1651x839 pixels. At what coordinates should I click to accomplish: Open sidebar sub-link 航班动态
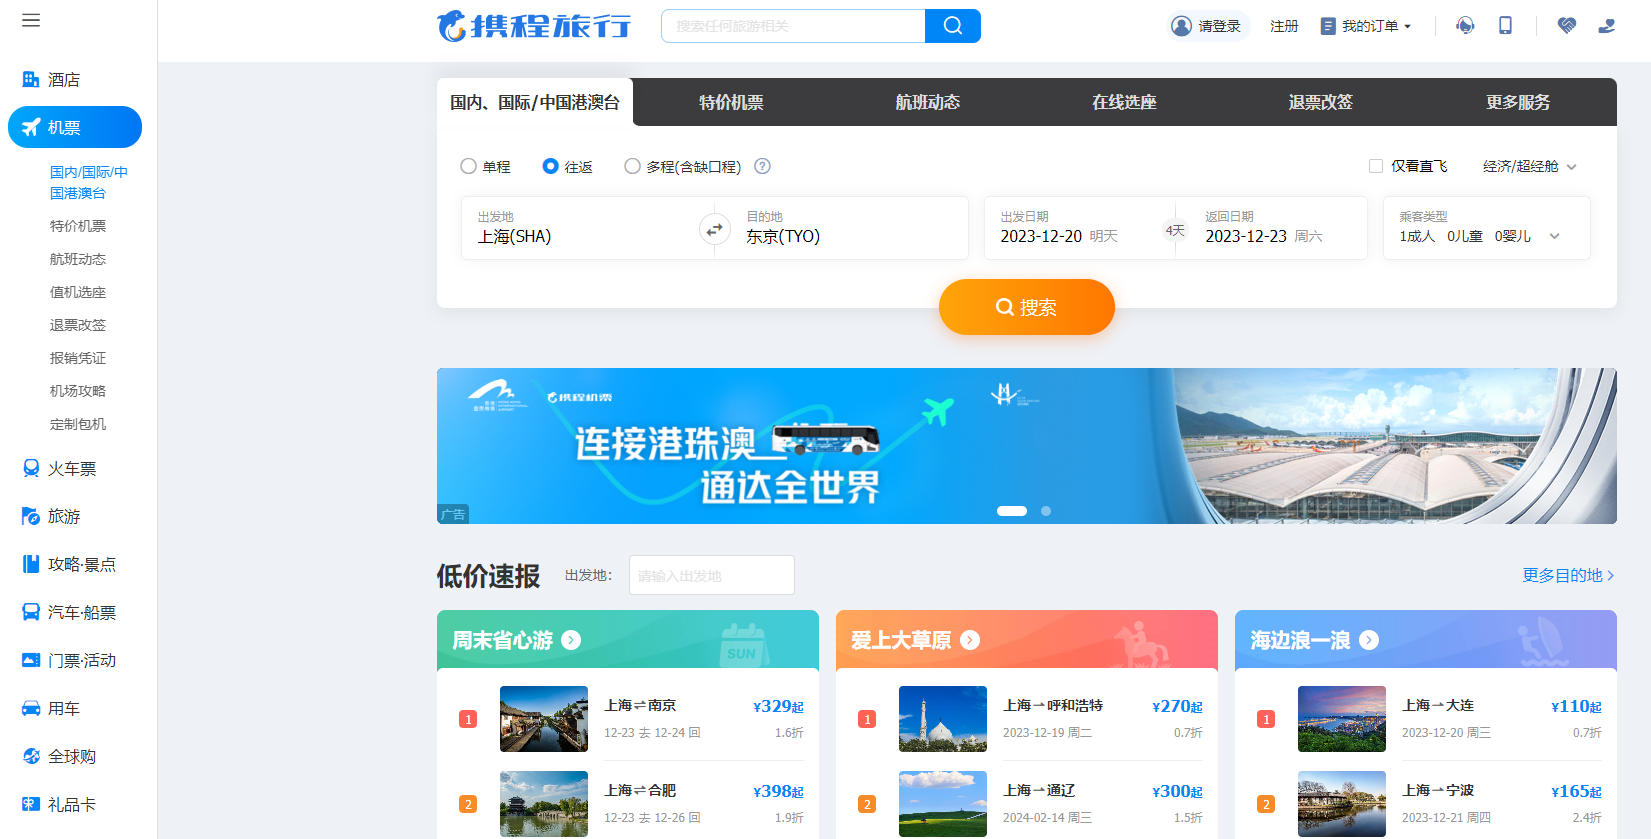[x=78, y=259]
